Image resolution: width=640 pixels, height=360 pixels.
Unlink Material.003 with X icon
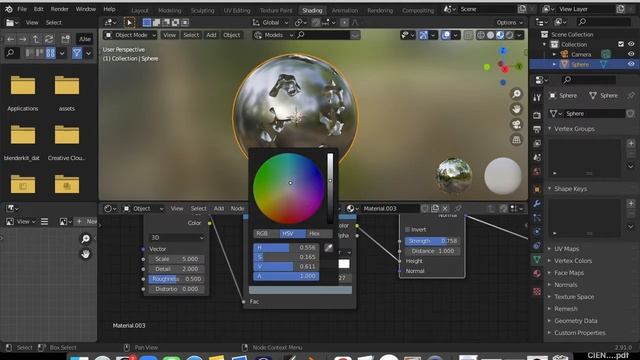[445, 209]
